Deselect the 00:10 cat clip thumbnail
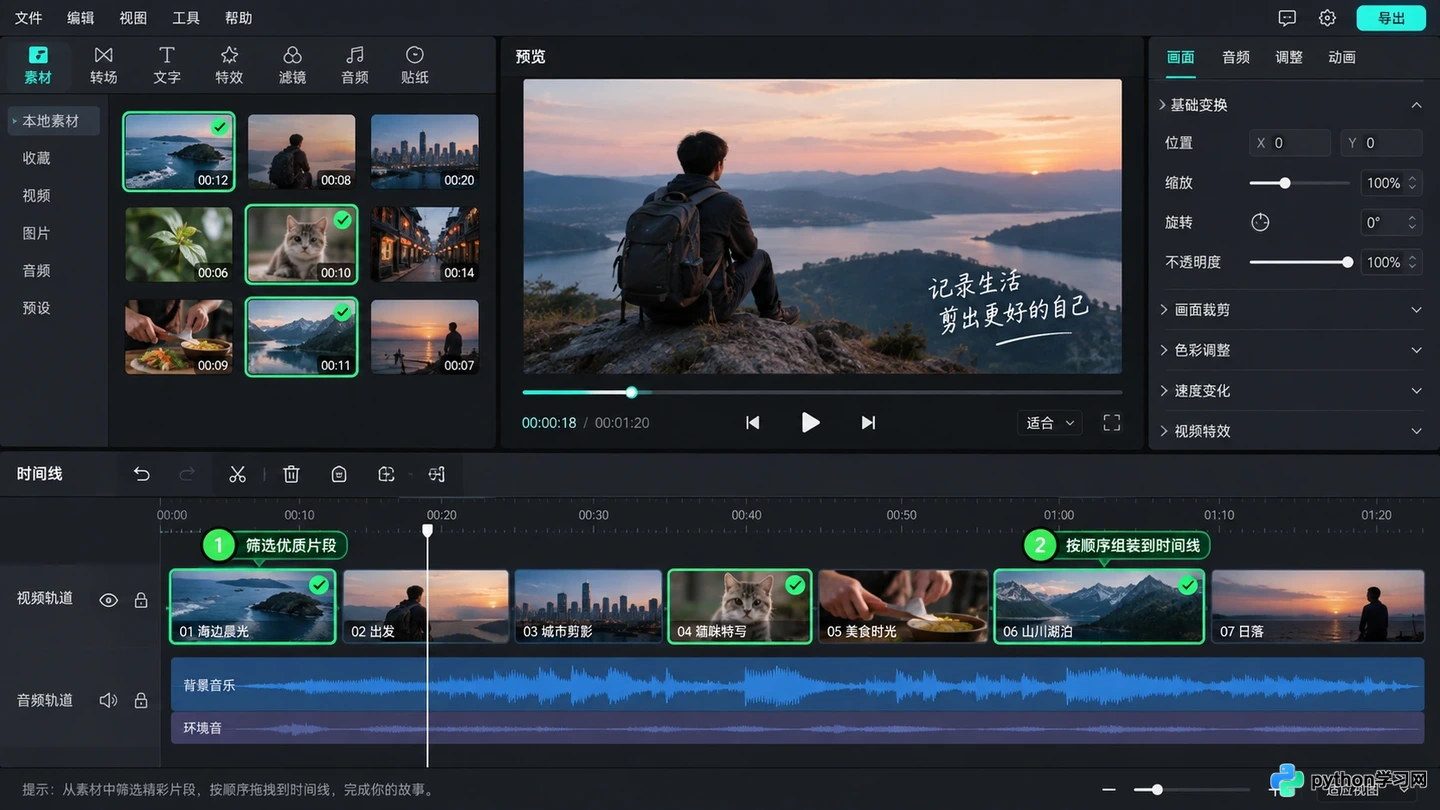Image resolution: width=1440 pixels, height=810 pixels. click(301, 244)
